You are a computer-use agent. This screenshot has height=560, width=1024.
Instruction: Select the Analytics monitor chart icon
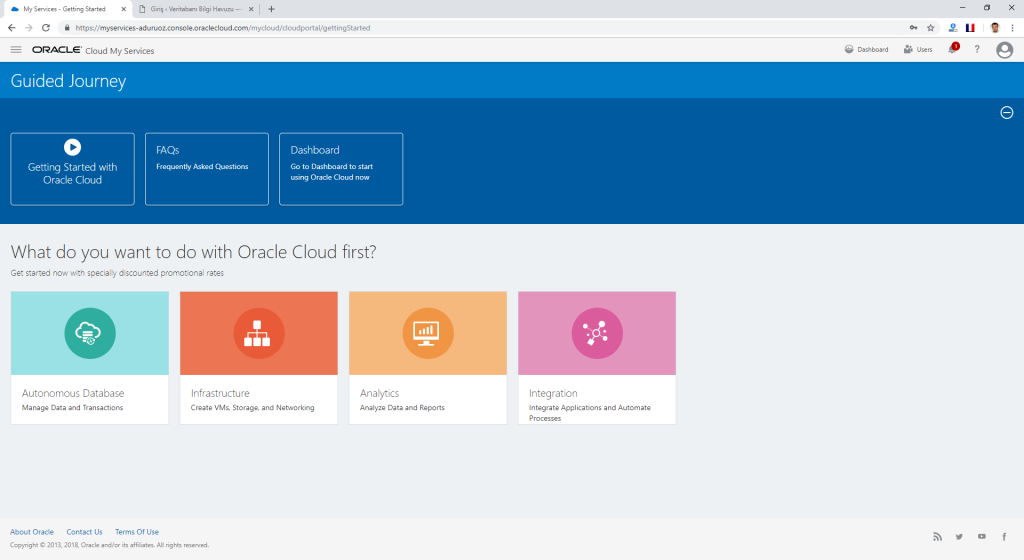(428, 334)
